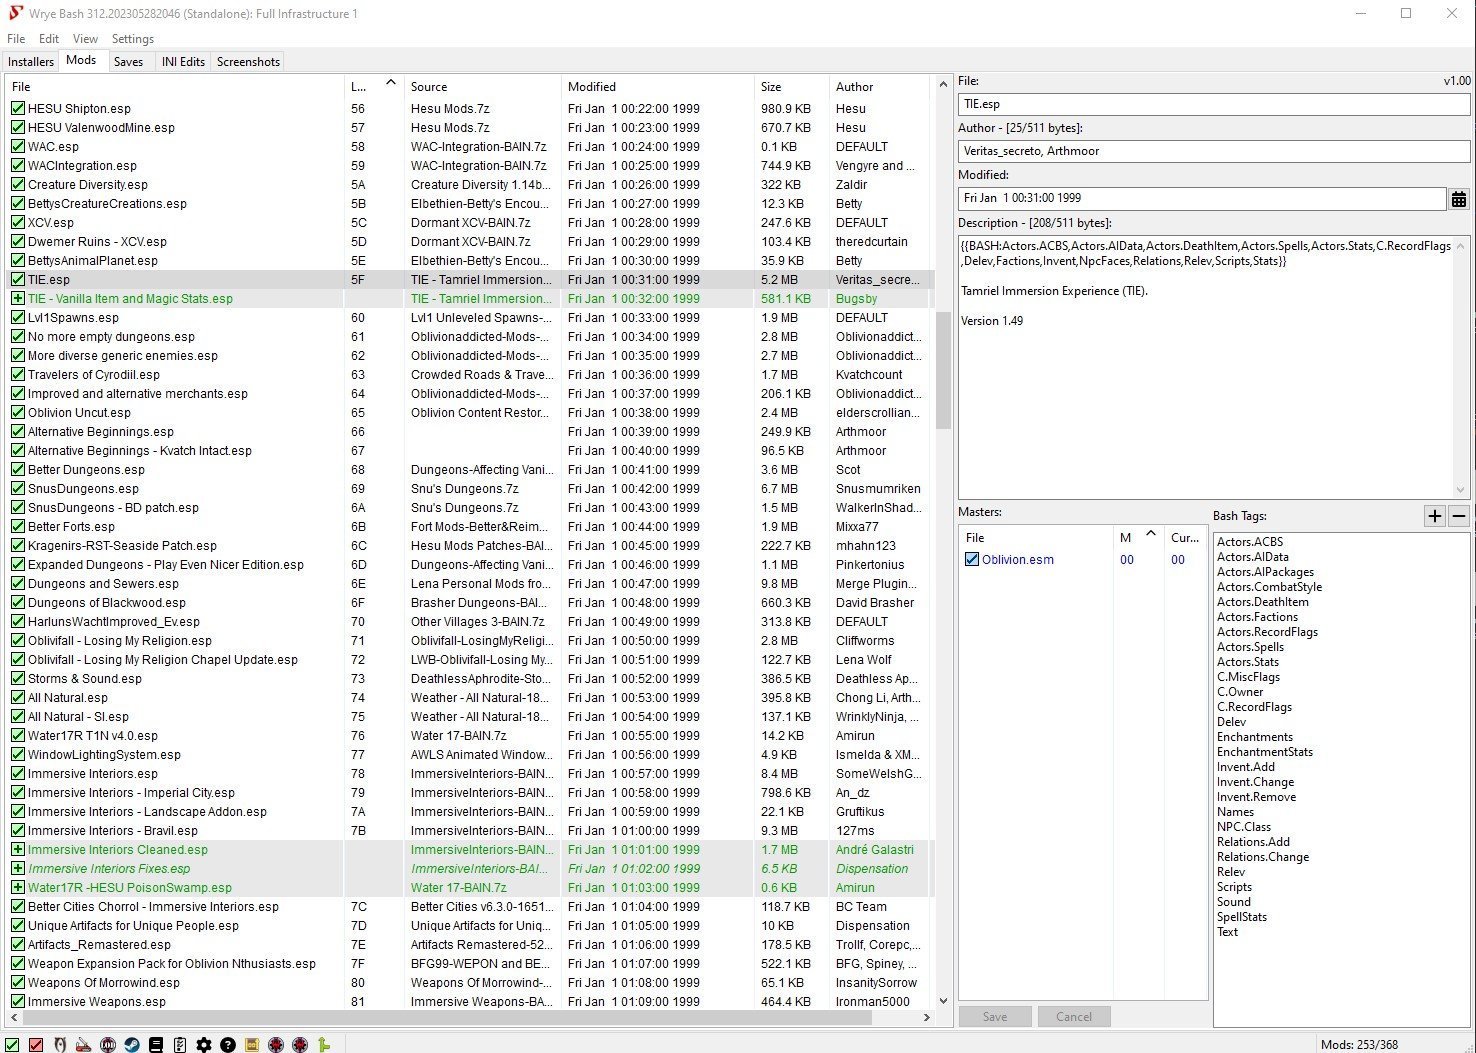
Task: Toggle the Oblivion.esm master checkbox
Action: pyautogui.click(x=972, y=559)
